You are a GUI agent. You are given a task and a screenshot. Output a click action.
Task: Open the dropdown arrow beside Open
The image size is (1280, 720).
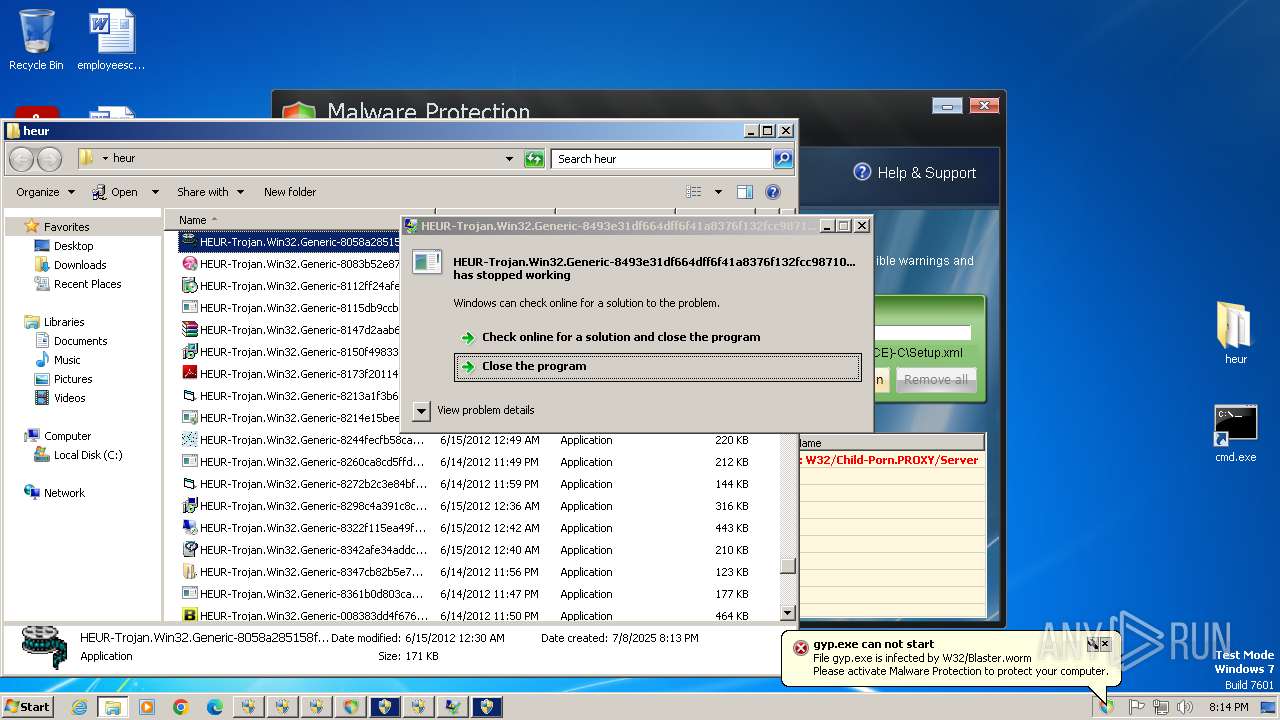pos(155,192)
